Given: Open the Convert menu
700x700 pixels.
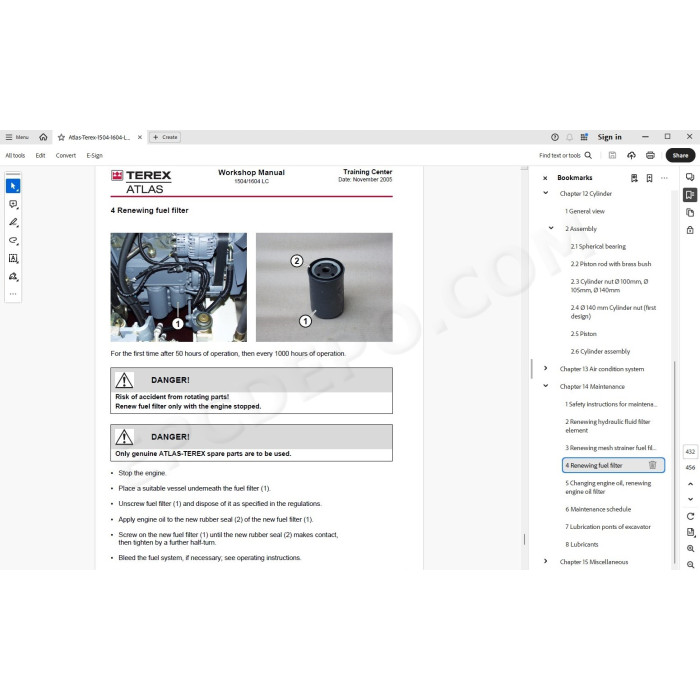Looking at the screenshot, I should (66, 155).
